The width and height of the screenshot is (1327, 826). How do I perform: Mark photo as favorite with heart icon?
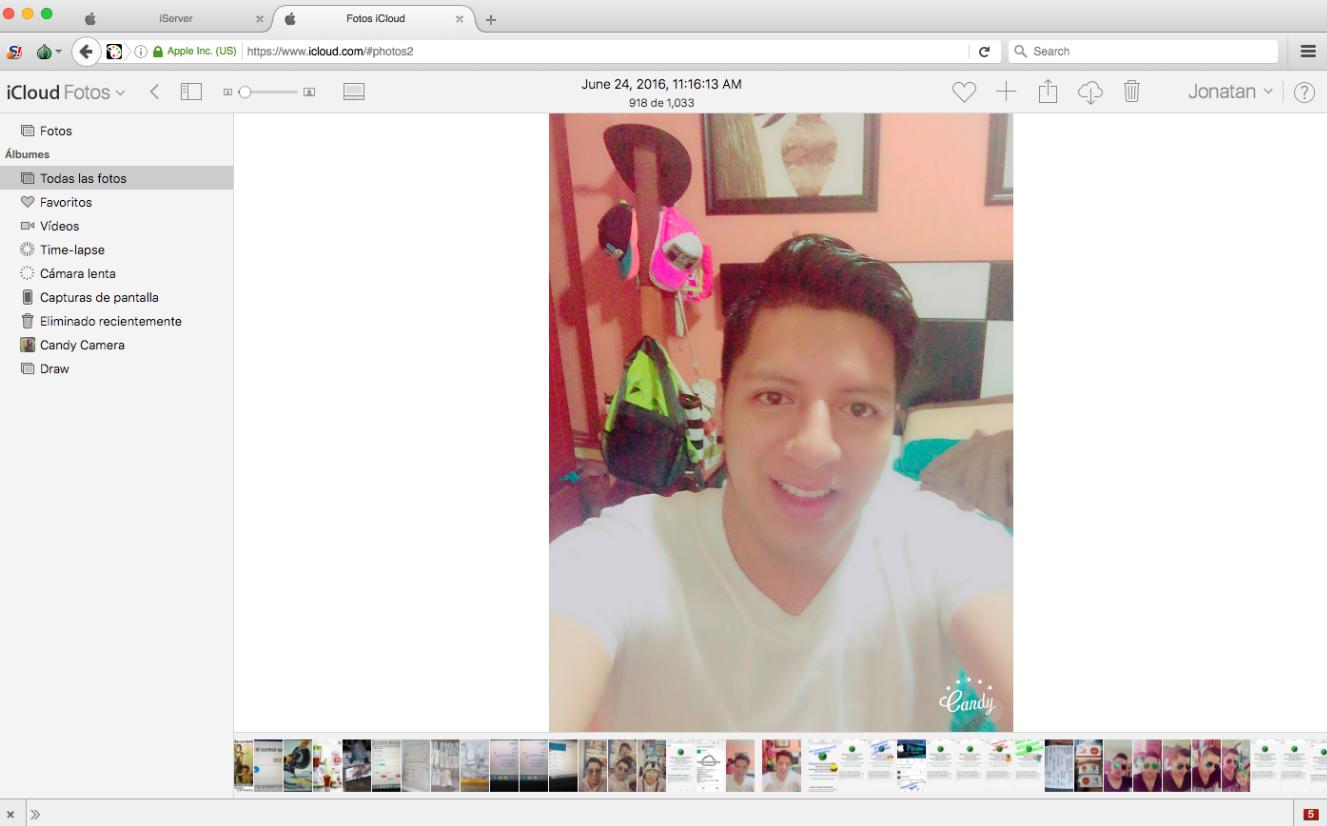coord(963,92)
